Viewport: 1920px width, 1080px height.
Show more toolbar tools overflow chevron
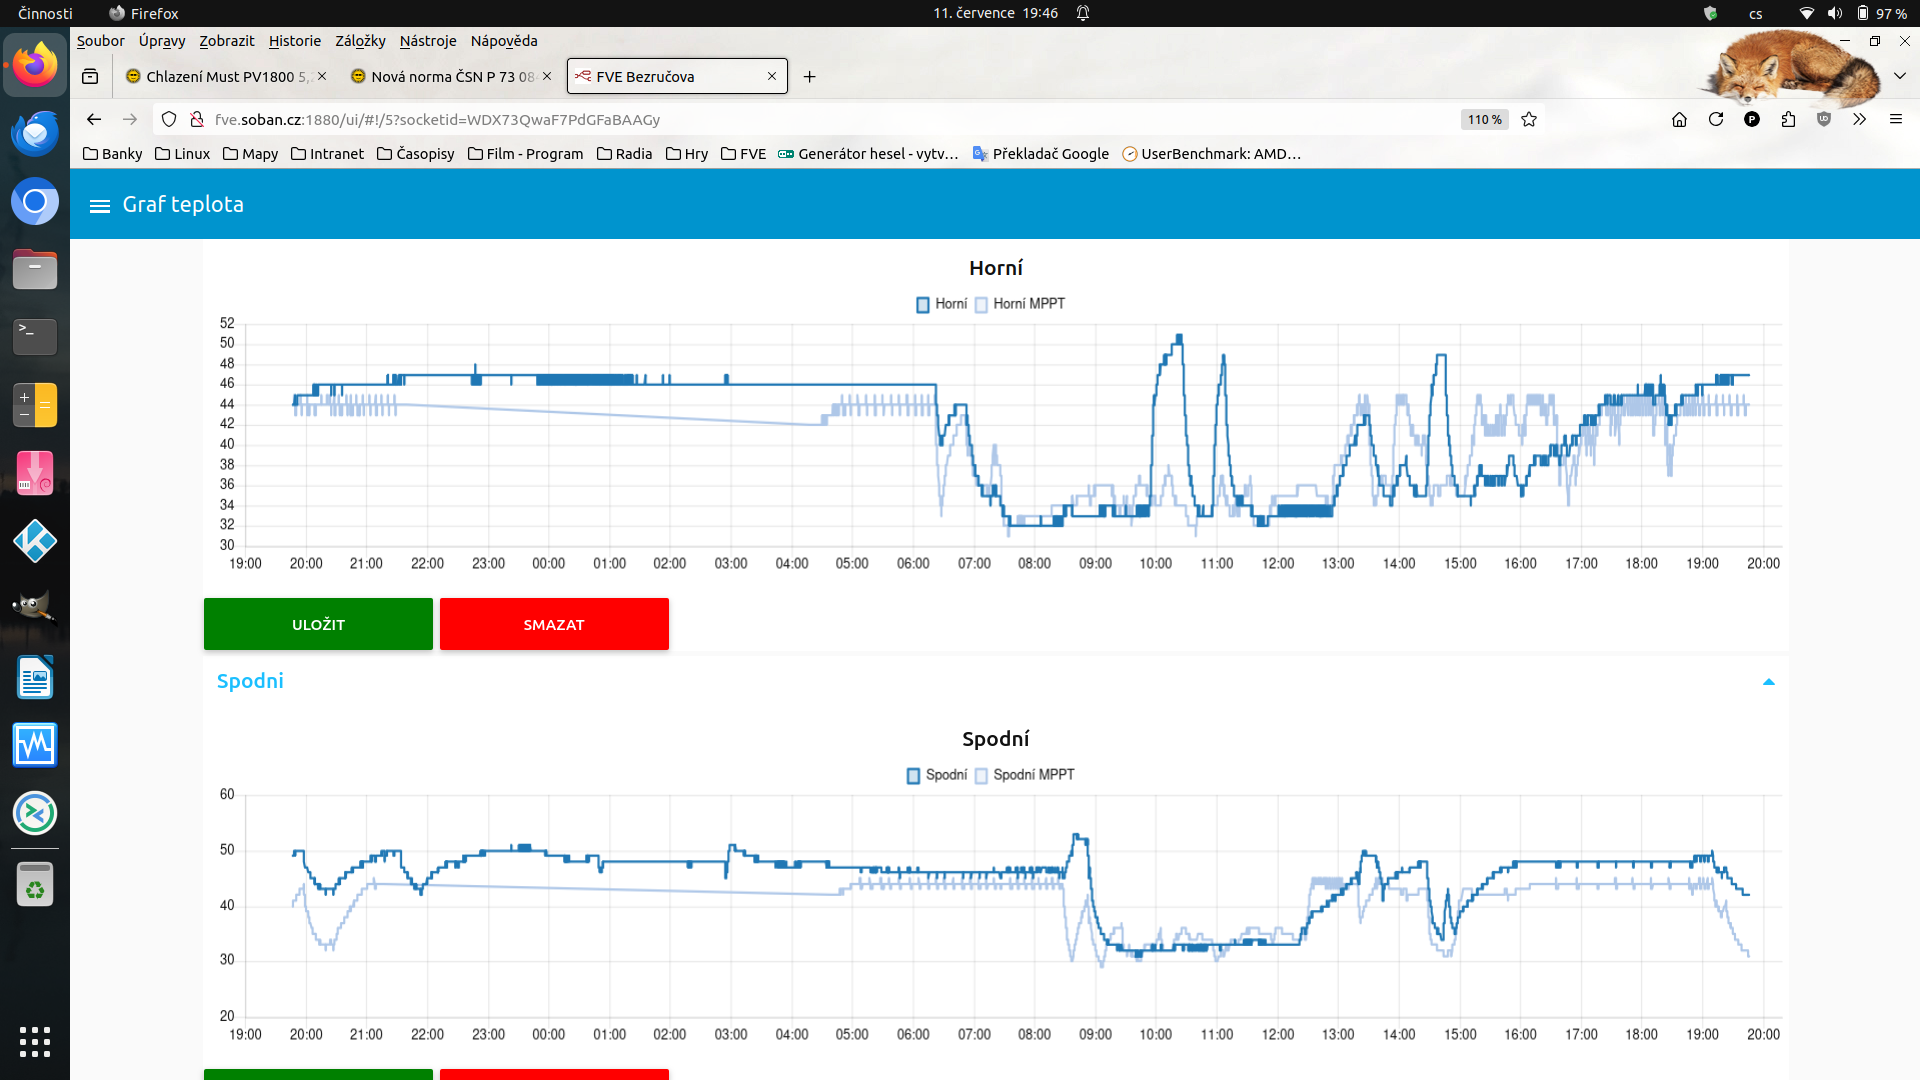pos(1859,120)
